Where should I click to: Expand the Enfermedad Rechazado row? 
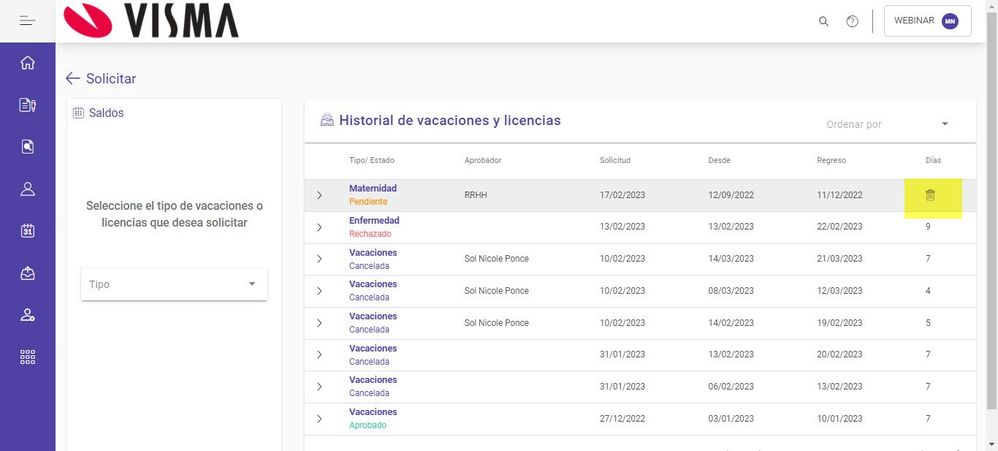(320, 227)
